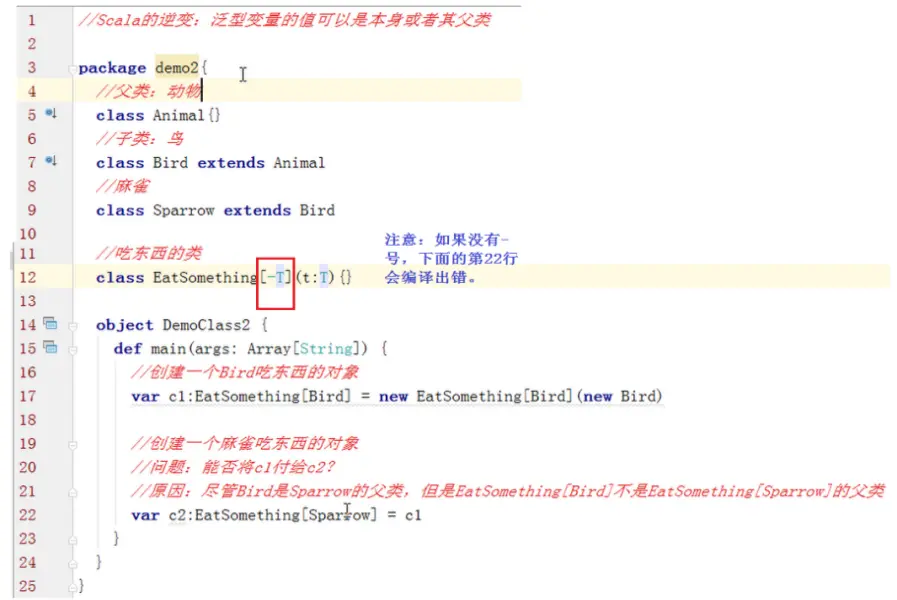Click the -T type parameter in red box
Screen dimensions: 897x600
[276, 278]
